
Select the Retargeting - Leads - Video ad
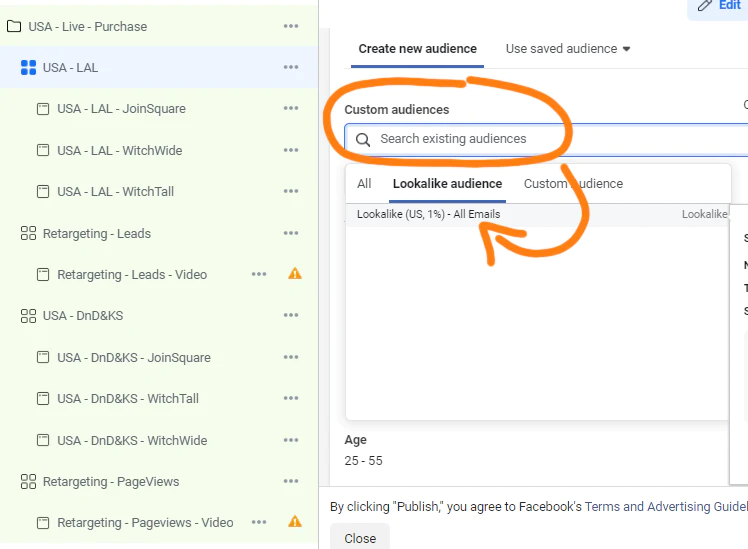(132, 275)
